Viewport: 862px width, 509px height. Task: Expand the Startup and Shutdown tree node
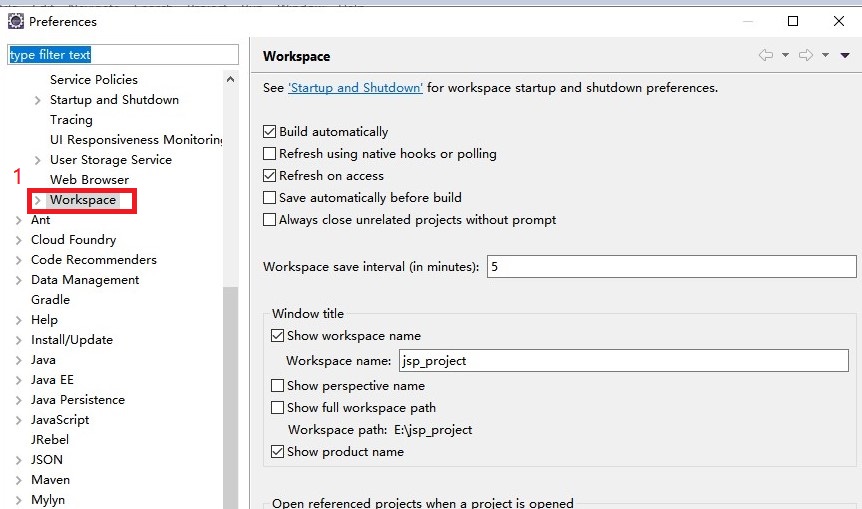[37, 100]
